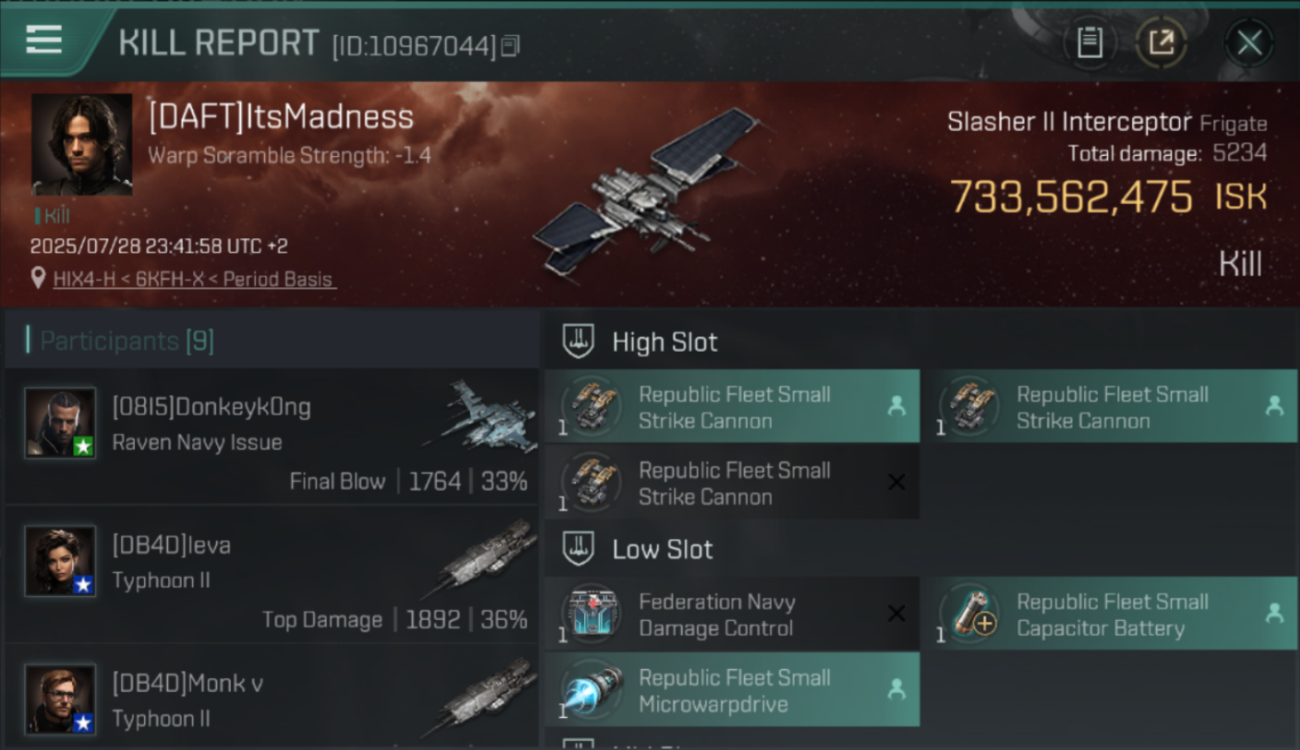The image size is (1300, 750).
Task: View ItsMadness pilot portrait
Action: pyautogui.click(x=82, y=145)
